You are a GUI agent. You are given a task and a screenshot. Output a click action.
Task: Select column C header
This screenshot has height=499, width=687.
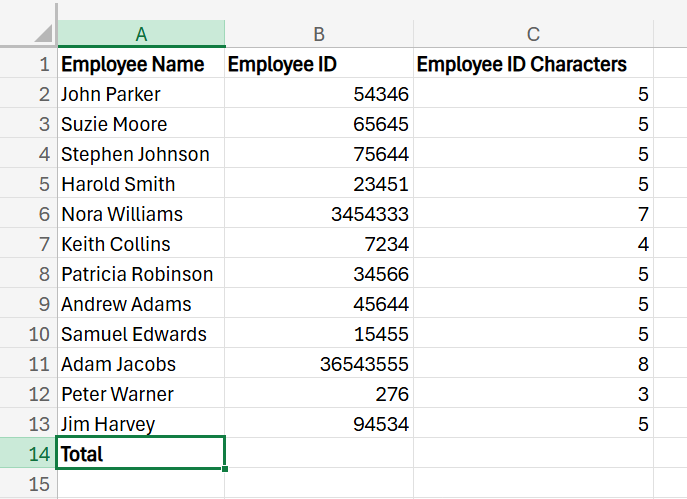(533, 34)
